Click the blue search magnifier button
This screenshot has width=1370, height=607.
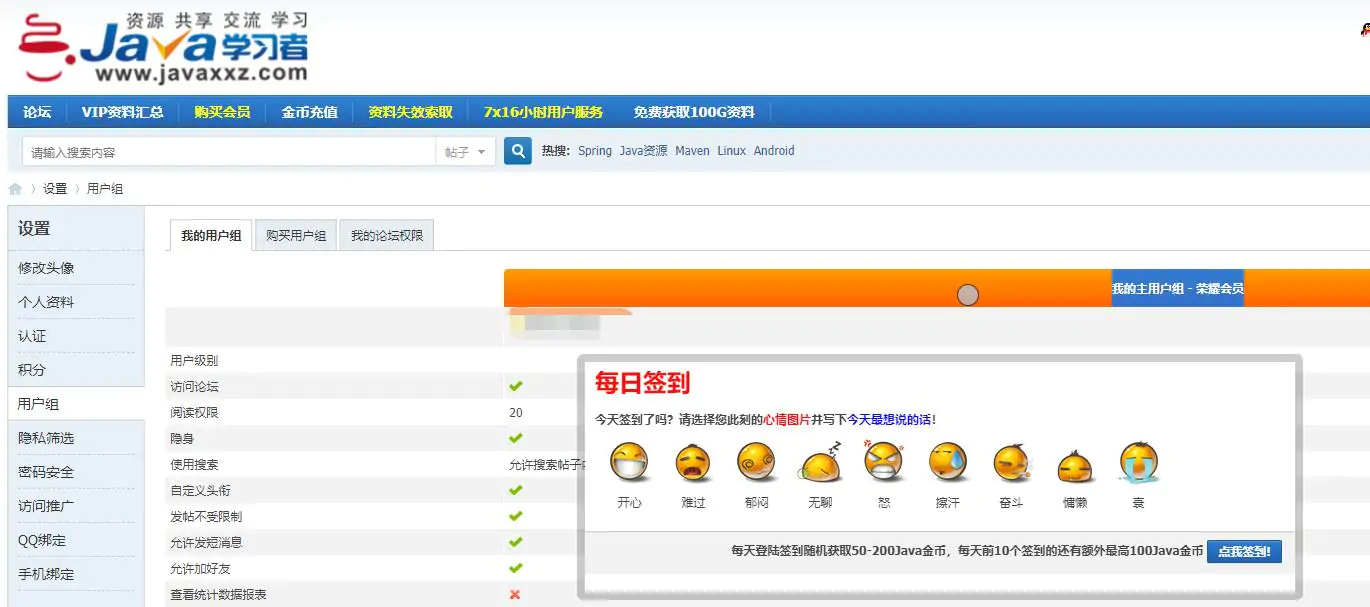pos(517,151)
